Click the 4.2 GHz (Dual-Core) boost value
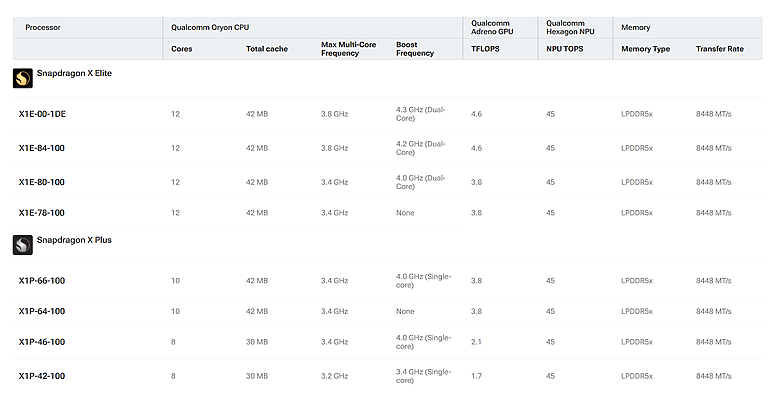The image size is (780, 400). click(421, 148)
